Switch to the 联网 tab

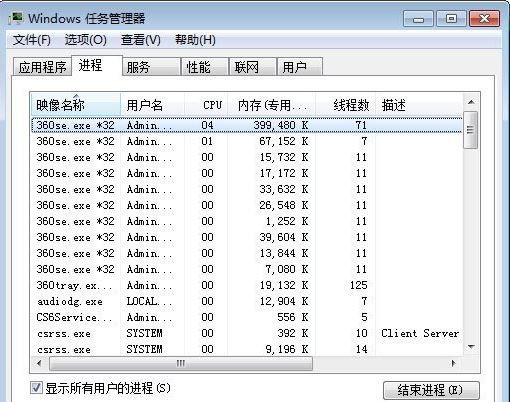point(253,67)
